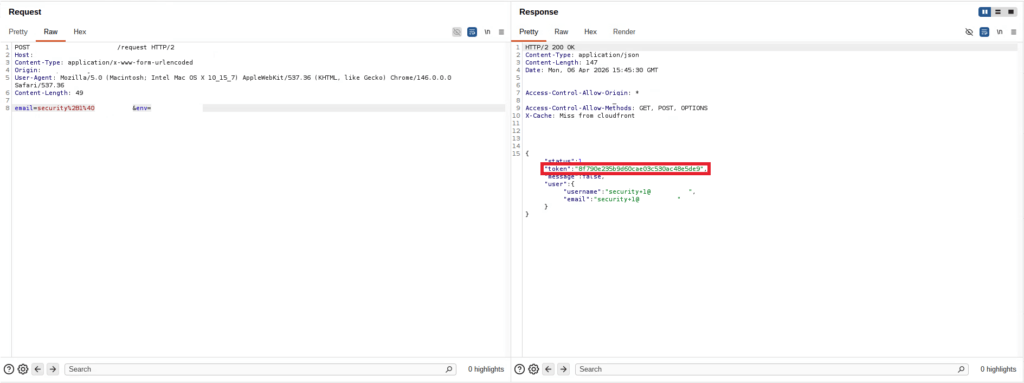Screen dimensions: 1024x383
Task: Toggle show non-printable \n in Response
Action: (999, 31)
